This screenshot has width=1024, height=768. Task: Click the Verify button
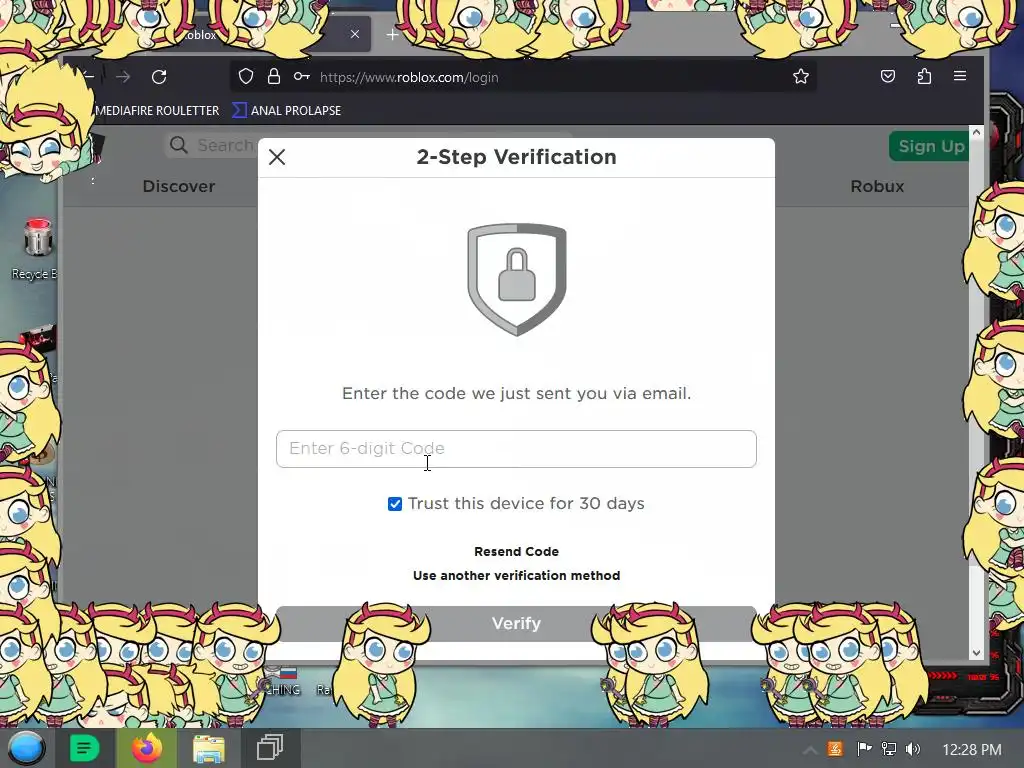(516, 623)
